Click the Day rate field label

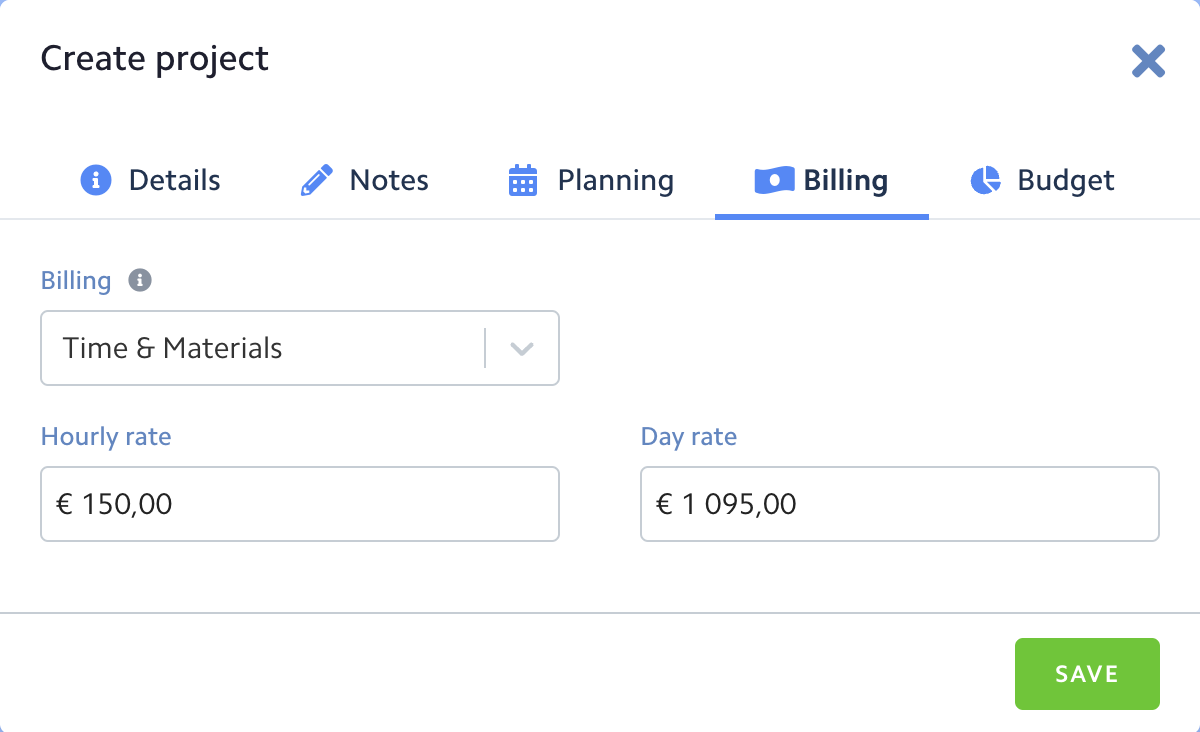coord(688,437)
